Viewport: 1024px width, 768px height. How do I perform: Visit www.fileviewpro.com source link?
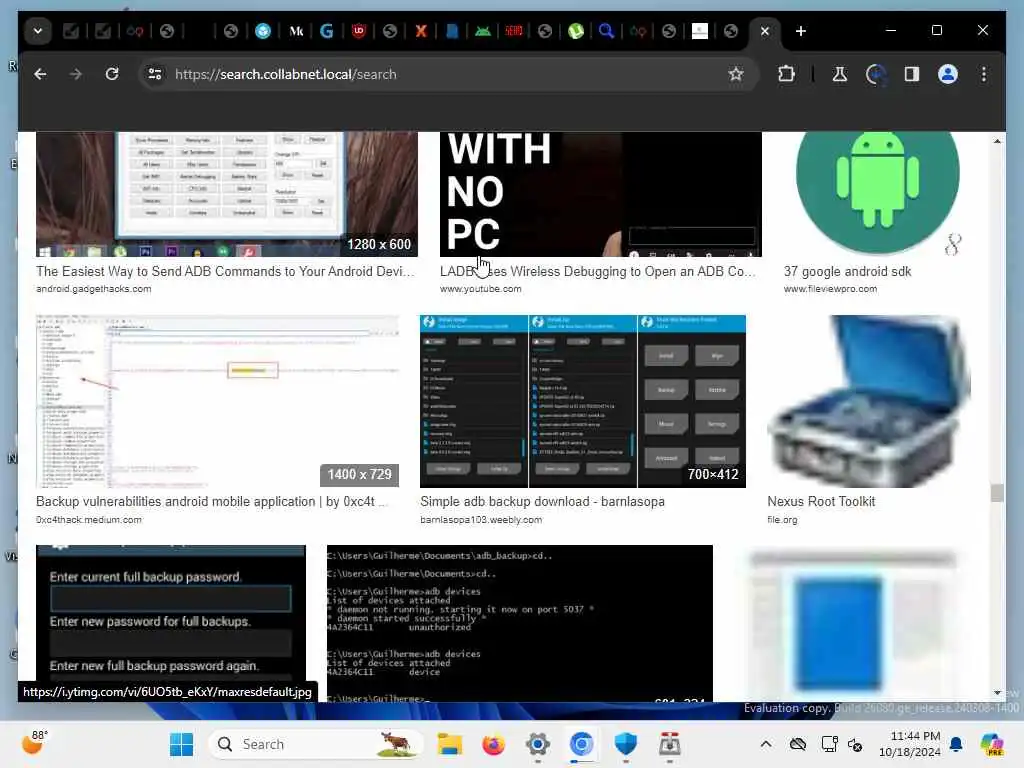tap(830, 289)
